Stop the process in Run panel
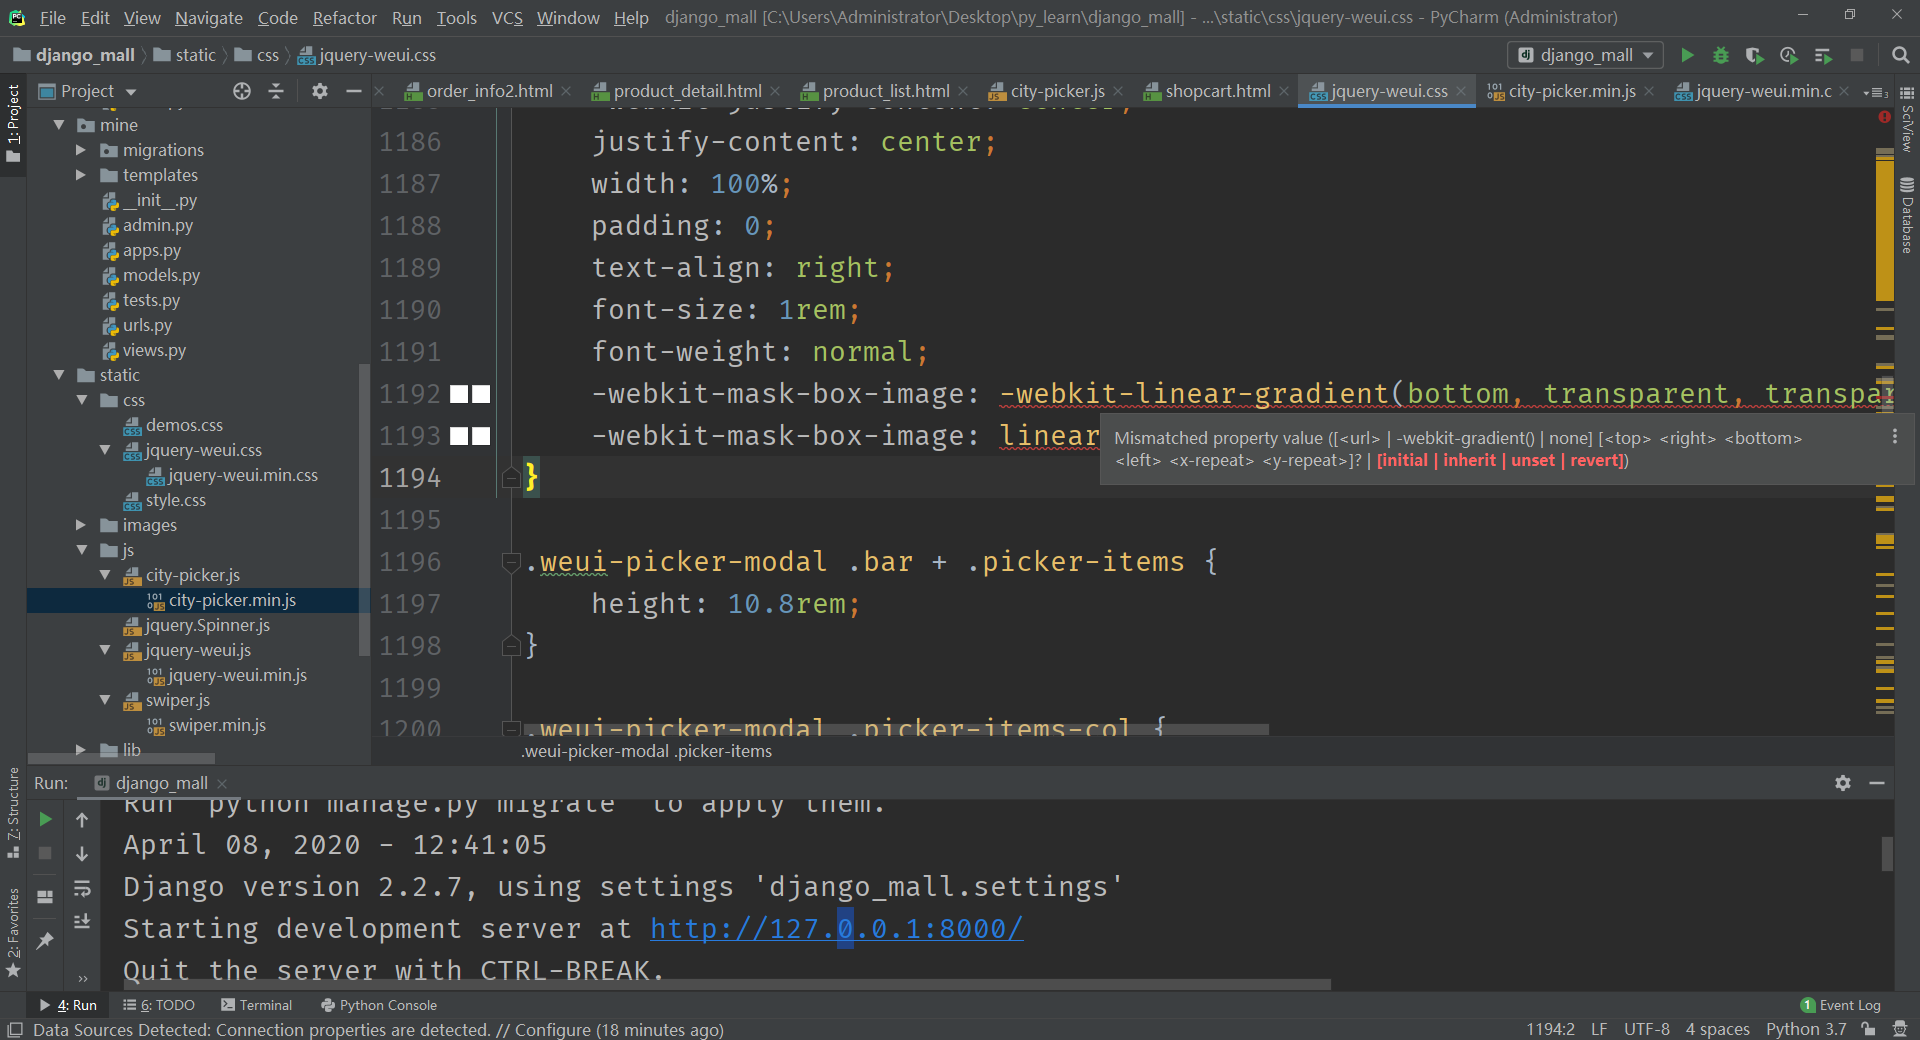This screenshot has height=1040, width=1920. coord(45,853)
